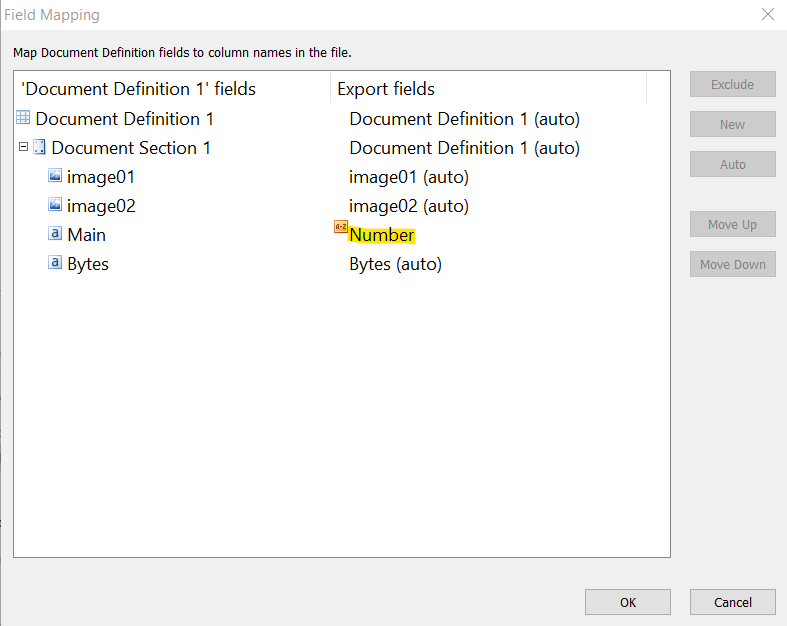
Task: Select the image02 picture field icon
Action: tap(55, 204)
